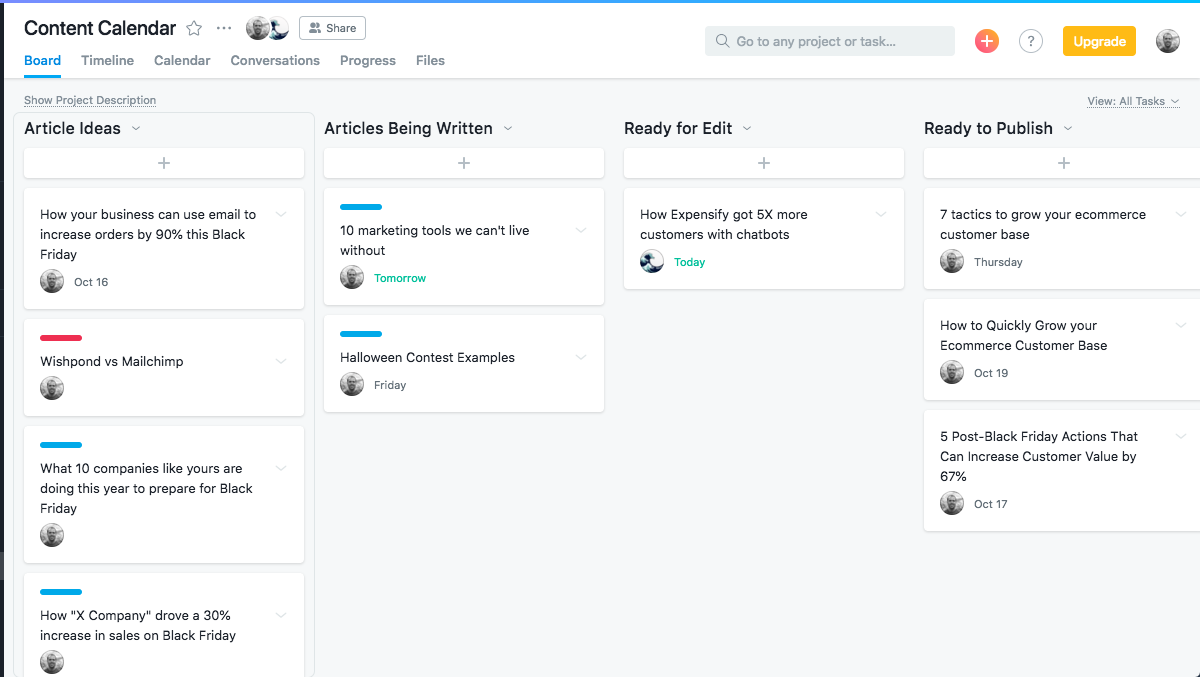The width and height of the screenshot is (1200, 677).
Task: Expand the Ready for Edit column menu
Action: pyautogui.click(x=747, y=128)
